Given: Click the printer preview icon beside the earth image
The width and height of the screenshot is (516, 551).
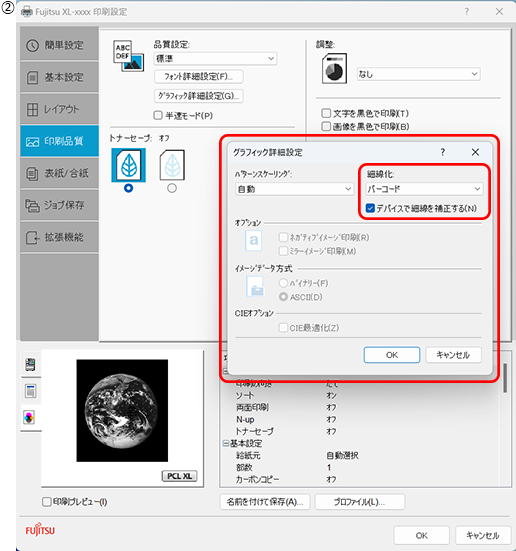Looking at the screenshot, I should [x=30, y=364].
